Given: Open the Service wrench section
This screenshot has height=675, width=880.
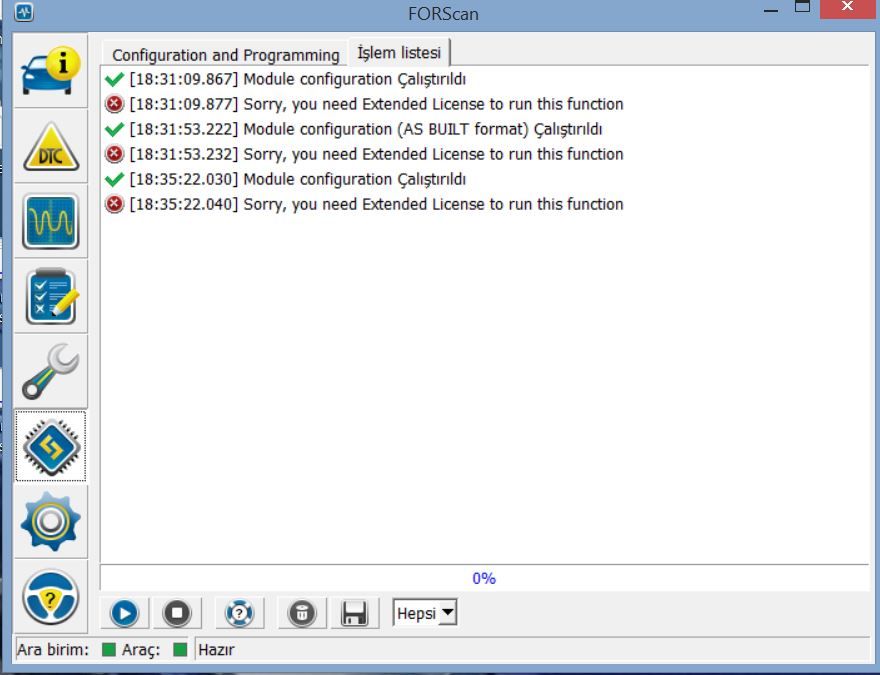Looking at the screenshot, I should 51,372.
